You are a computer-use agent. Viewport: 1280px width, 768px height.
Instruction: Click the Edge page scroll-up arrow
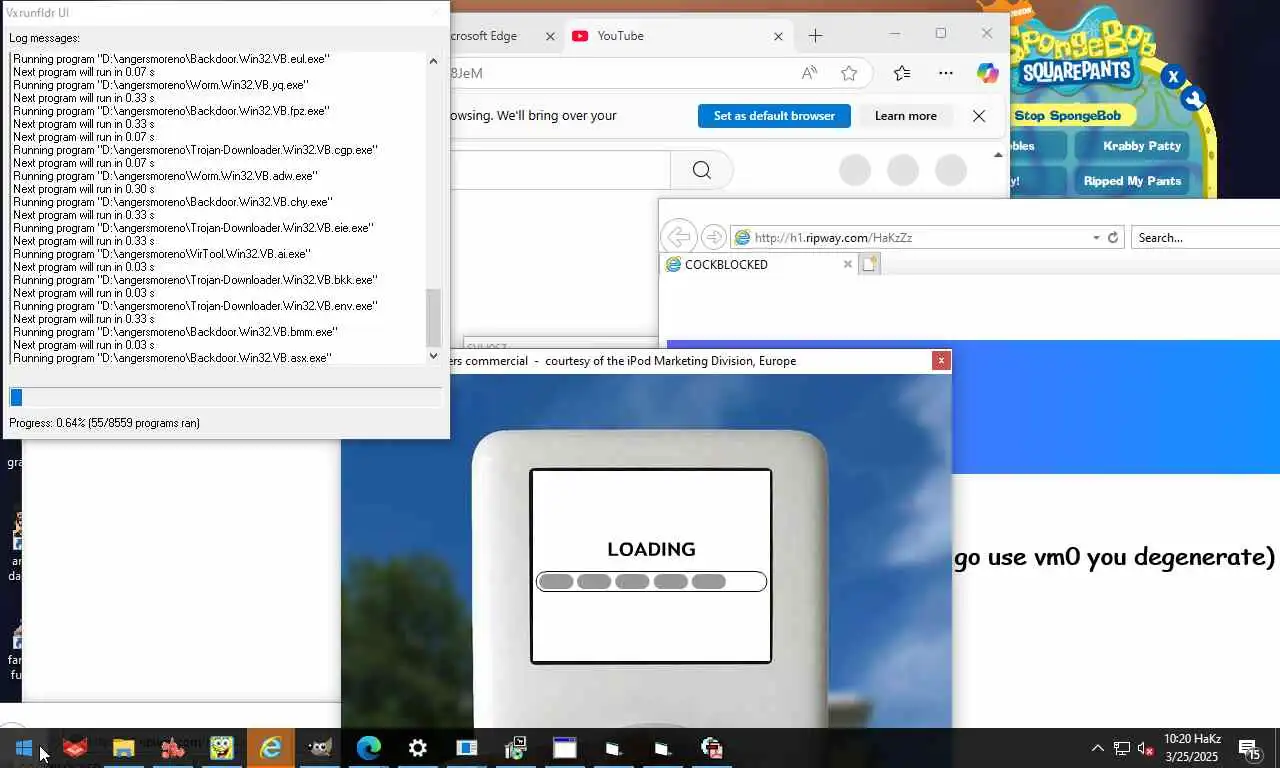998,155
